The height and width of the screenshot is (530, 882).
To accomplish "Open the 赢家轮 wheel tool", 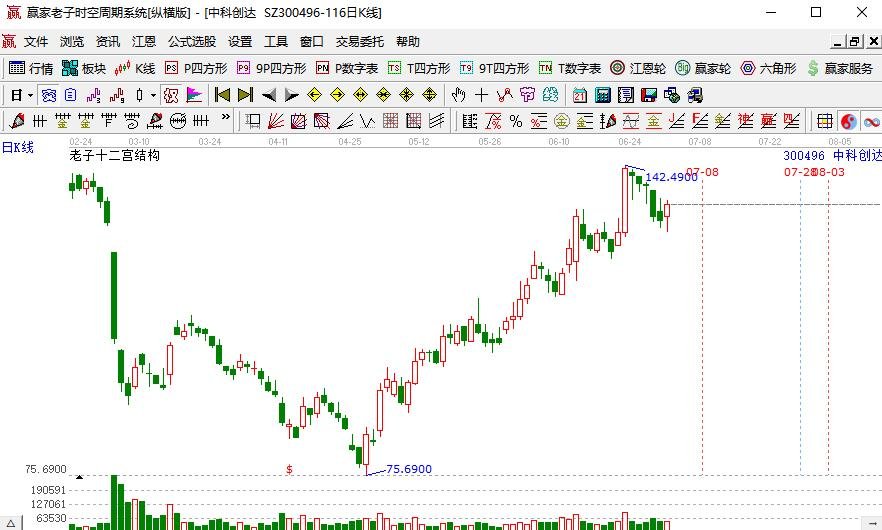I will [x=703, y=68].
